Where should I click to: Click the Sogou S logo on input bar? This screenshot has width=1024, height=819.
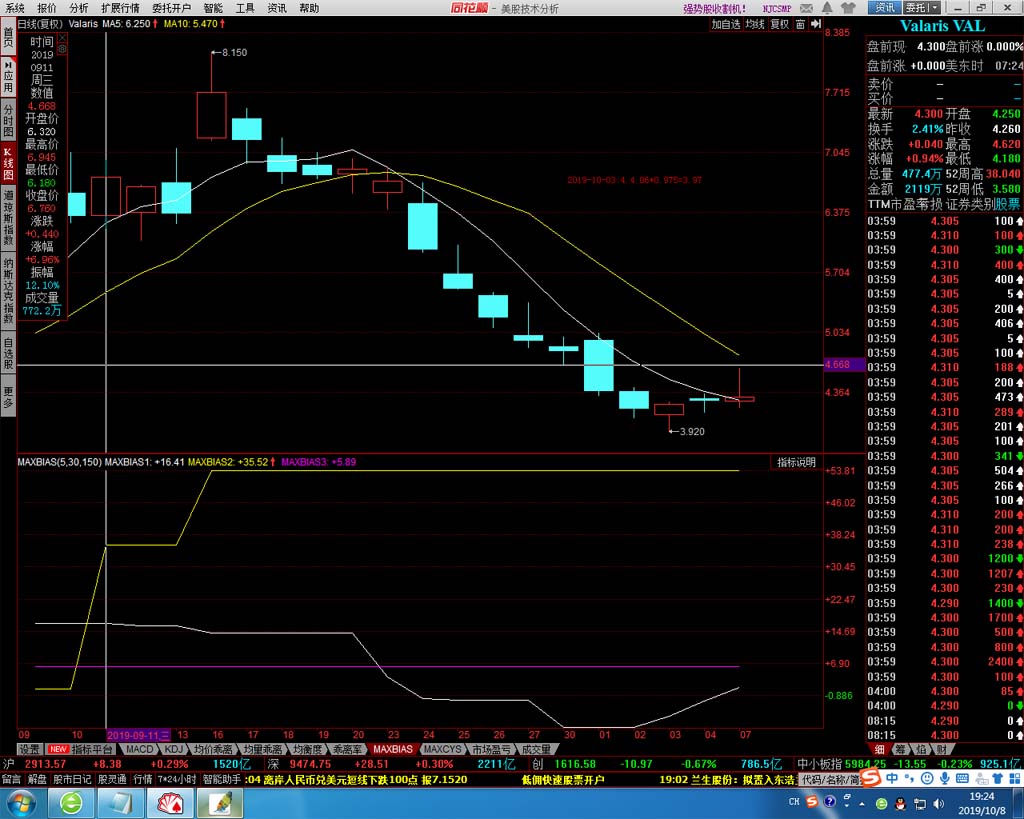pos(871,778)
